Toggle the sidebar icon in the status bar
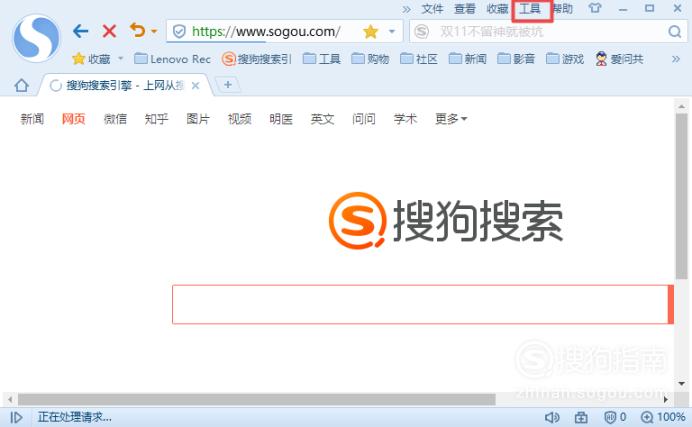Screen dimensions: 692x427 point(16,417)
